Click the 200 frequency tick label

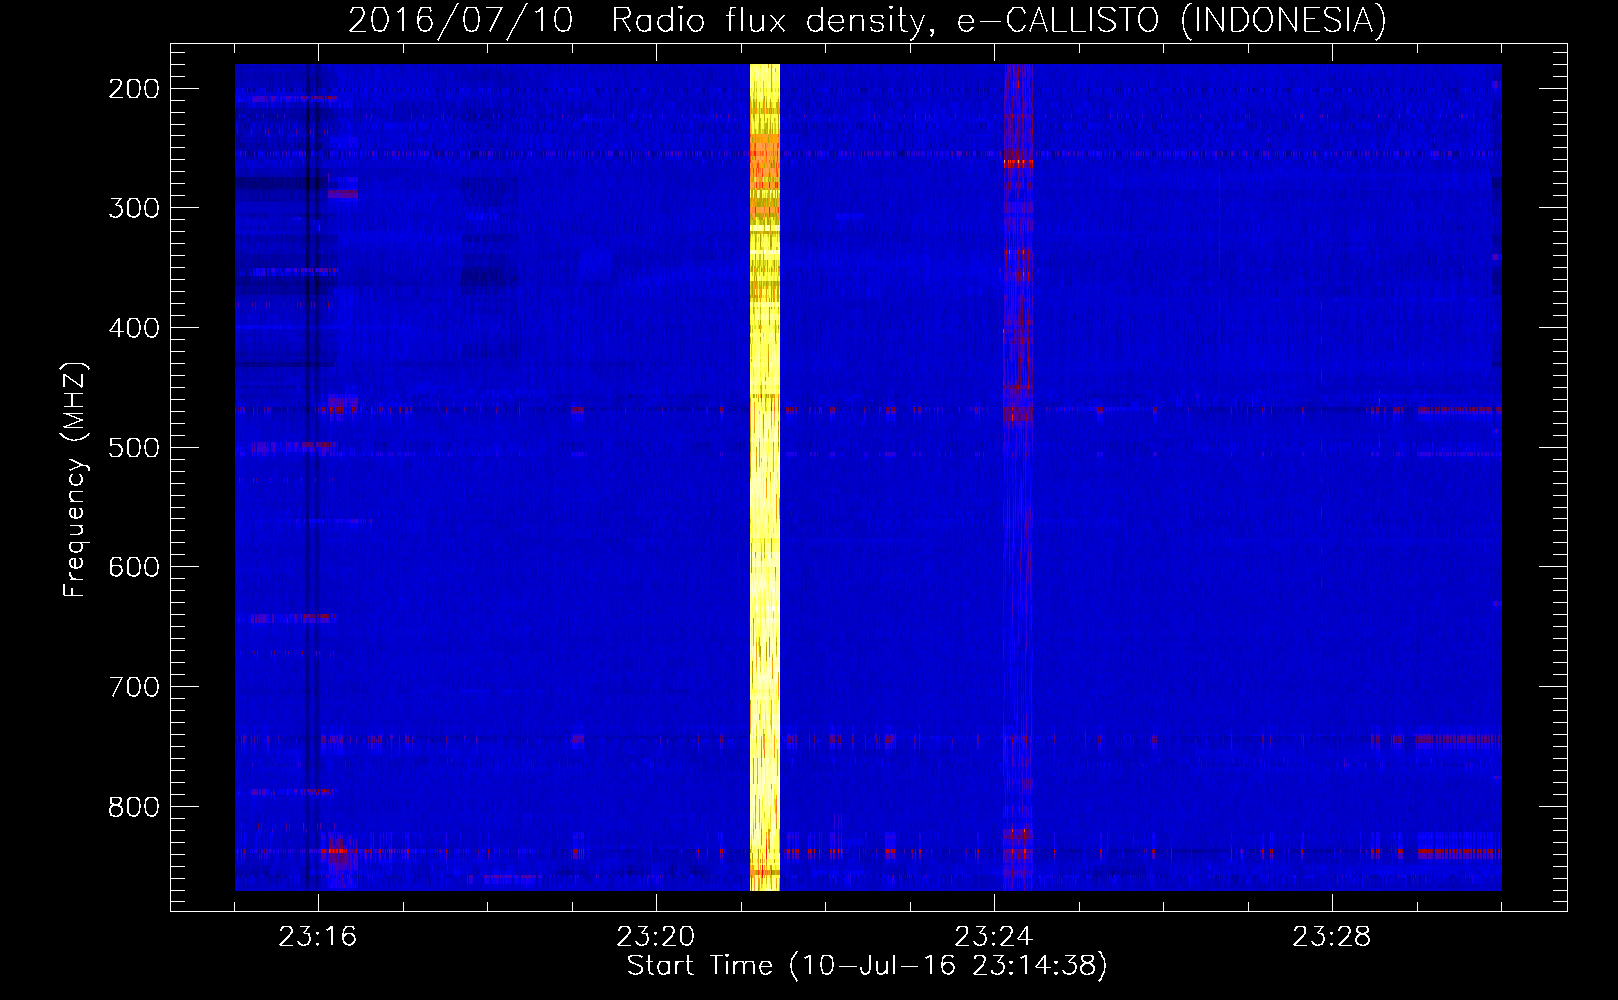(134, 89)
